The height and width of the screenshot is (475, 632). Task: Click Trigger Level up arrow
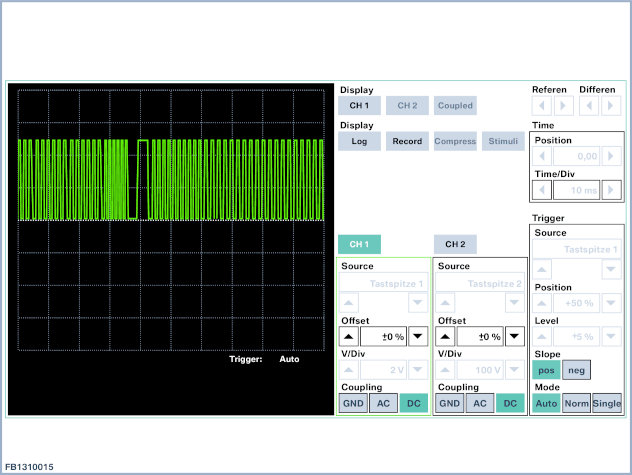click(541, 336)
